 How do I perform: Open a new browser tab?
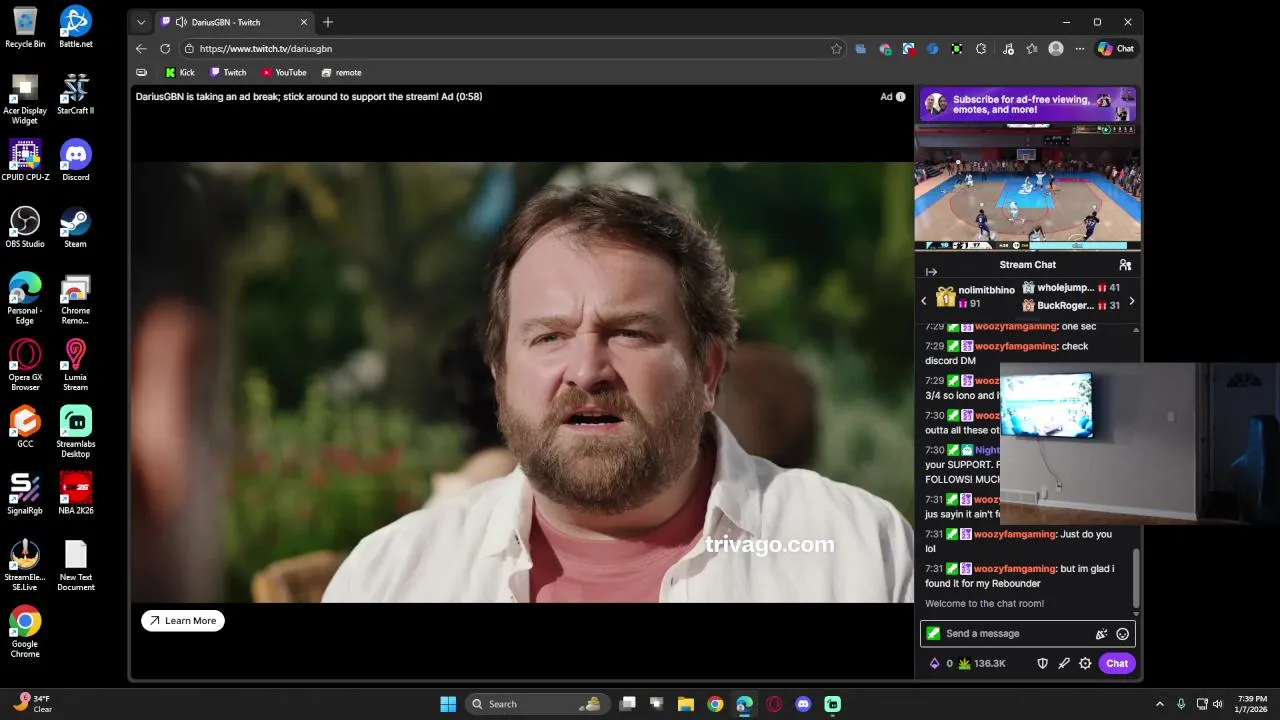(x=327, y=22)
